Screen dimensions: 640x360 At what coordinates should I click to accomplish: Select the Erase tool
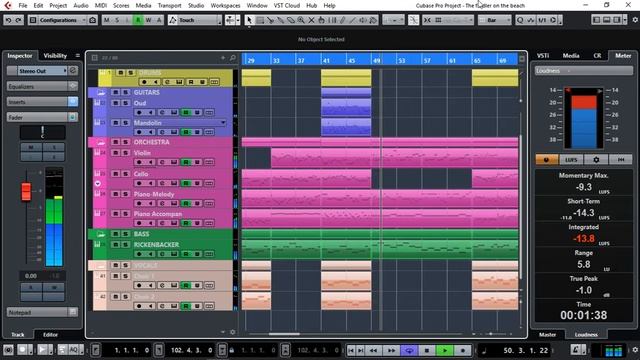point(291,20)
